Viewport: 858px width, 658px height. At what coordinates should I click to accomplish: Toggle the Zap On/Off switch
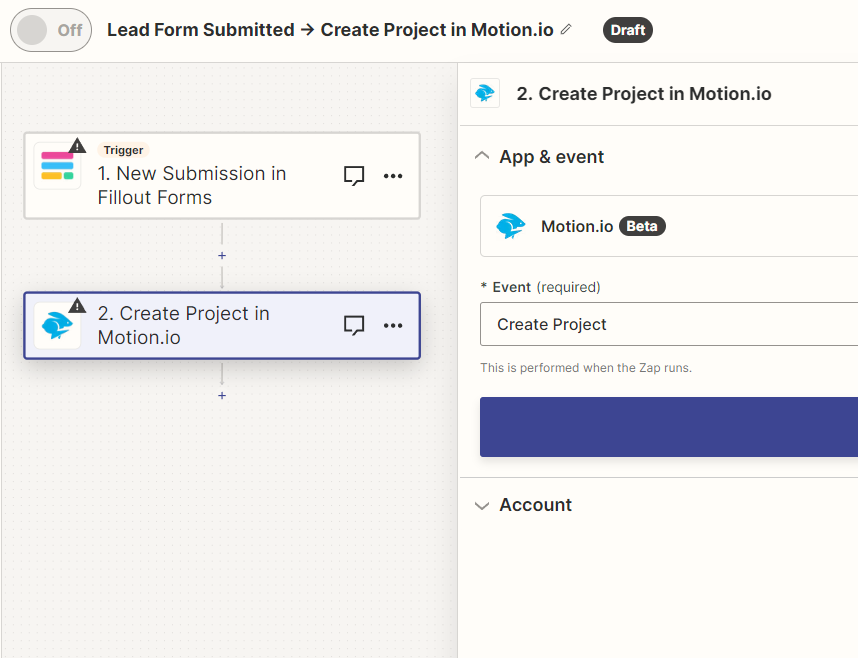point(50,30)
